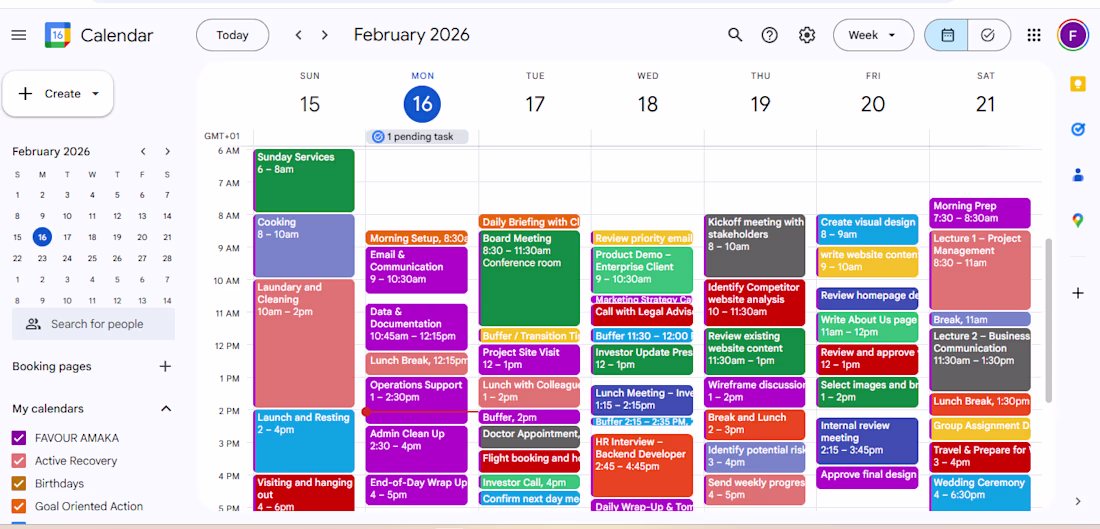Open Internal review meeting event

[868, 441]
